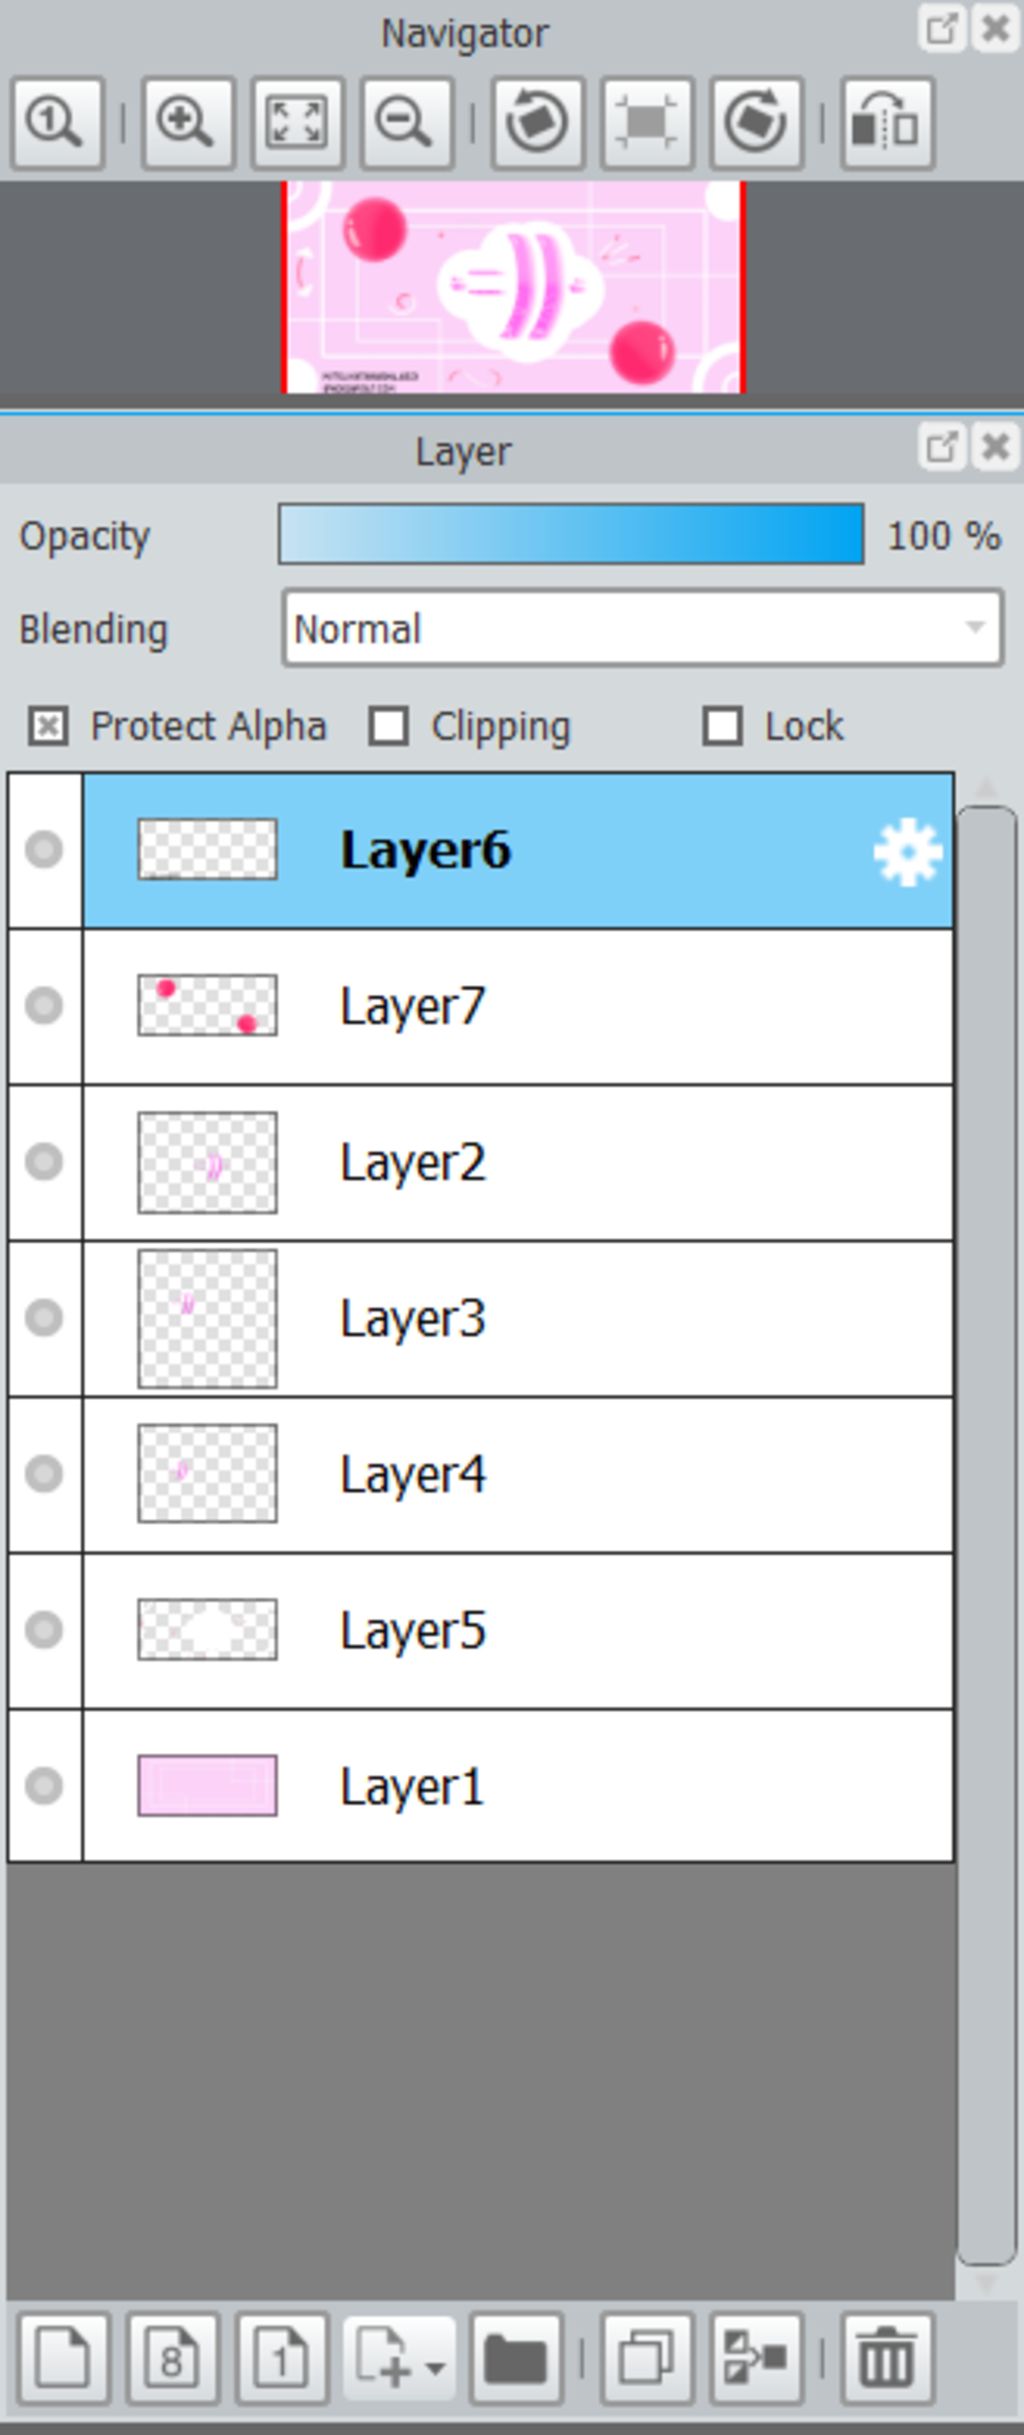Create a new layer folder
Screen dimensions: 1024x2435
515,2360
